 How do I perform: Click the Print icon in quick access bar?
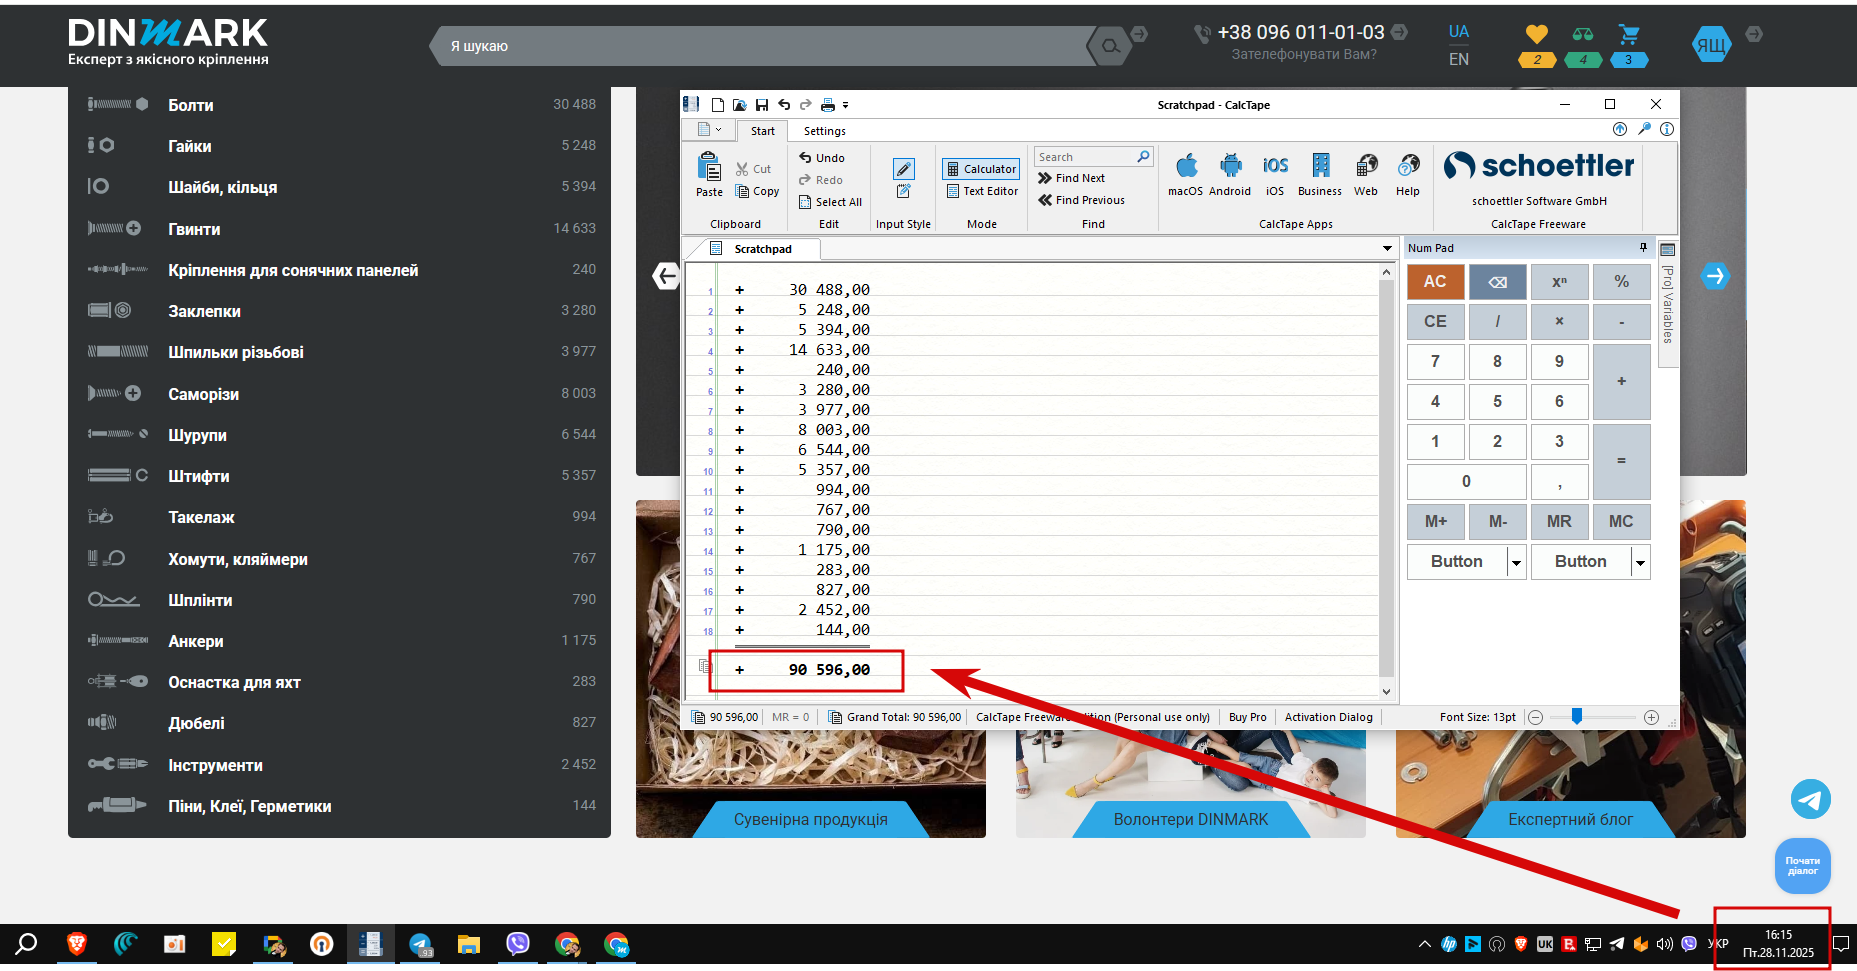828,104
